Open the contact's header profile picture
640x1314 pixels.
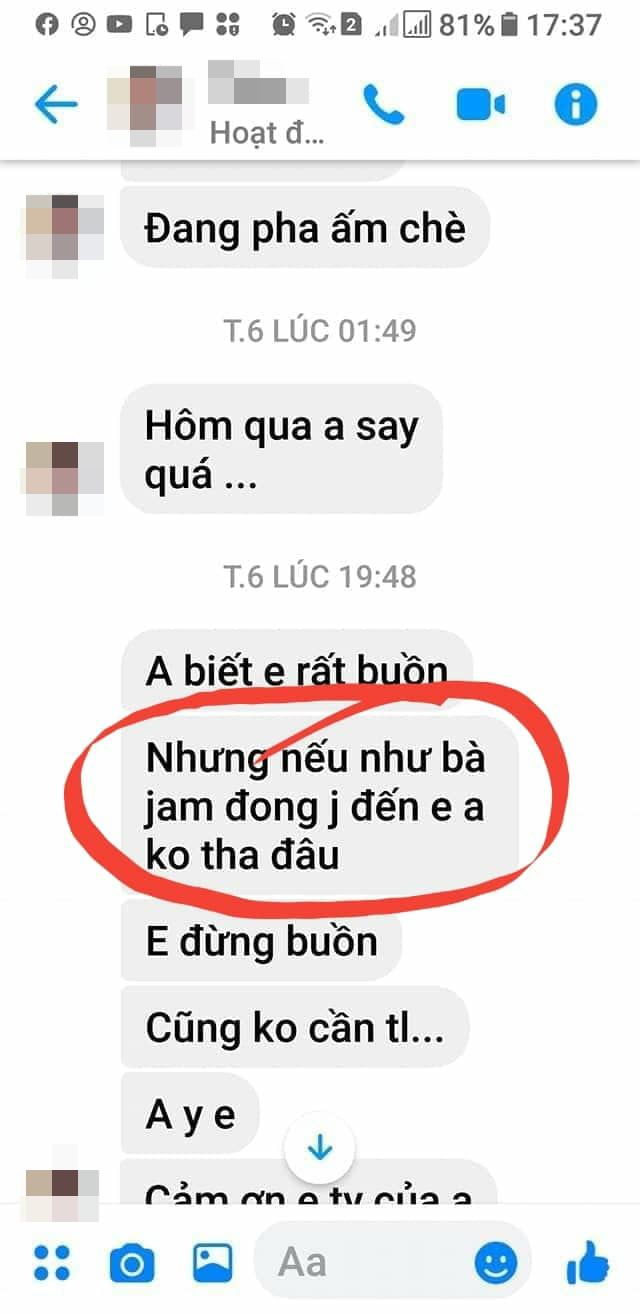point(145,104)
